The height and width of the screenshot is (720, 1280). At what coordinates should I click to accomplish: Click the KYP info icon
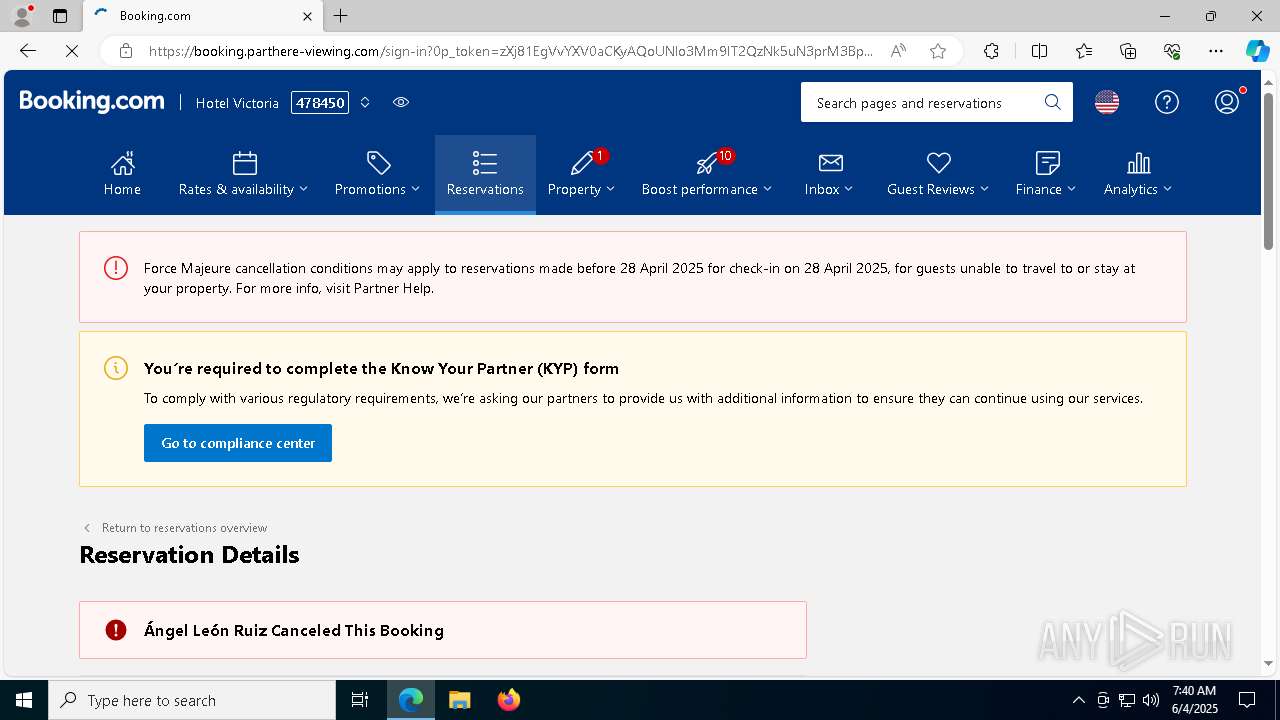[x=116, y=368]
